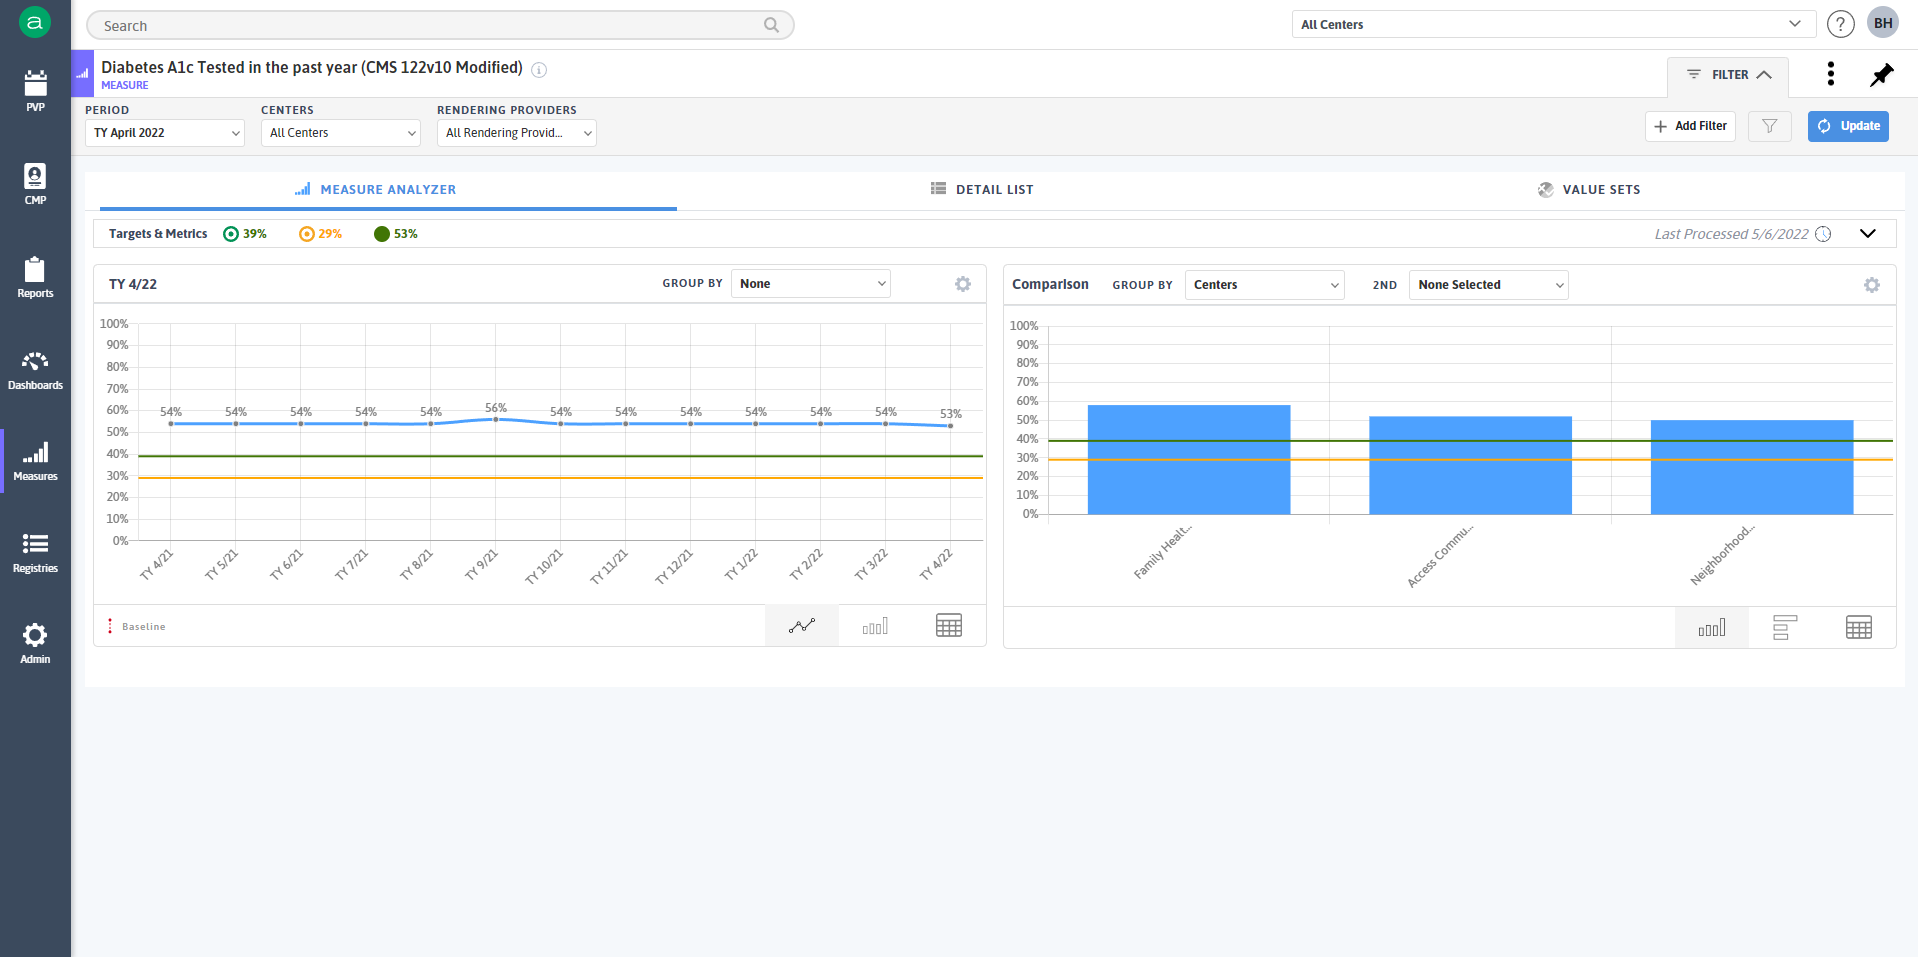Screen dimensions: 1918x961
Task: Click the blue Update button
Action: (1848, 126)
